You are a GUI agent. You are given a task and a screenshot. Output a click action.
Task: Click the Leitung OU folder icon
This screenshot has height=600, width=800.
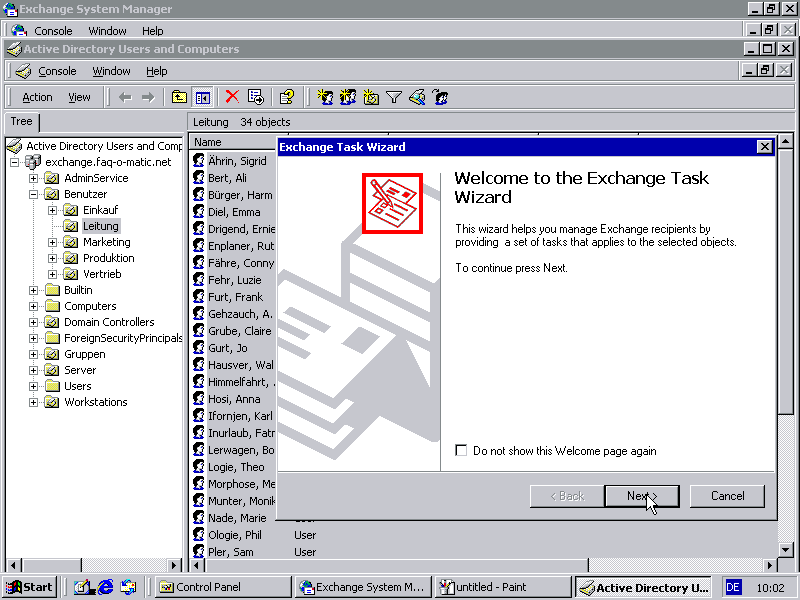click(x=70, y=226)
